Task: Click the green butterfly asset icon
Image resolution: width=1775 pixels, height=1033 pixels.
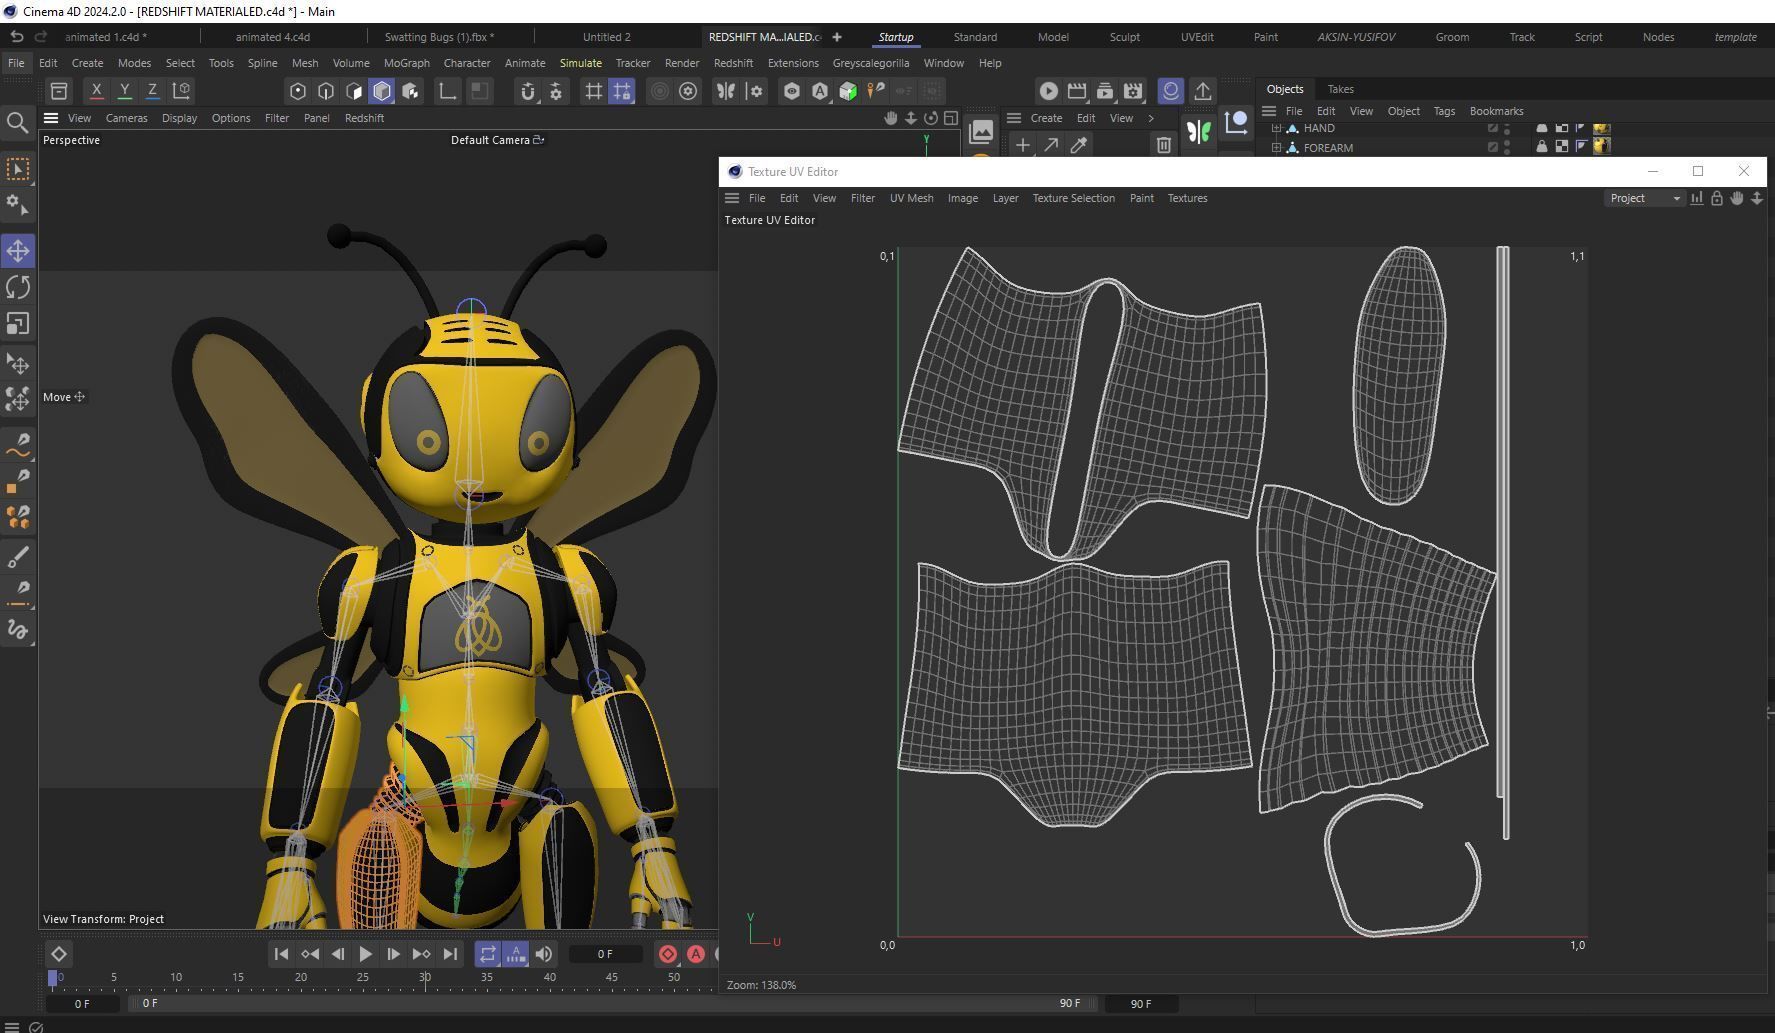Action: click(1198, 131)
